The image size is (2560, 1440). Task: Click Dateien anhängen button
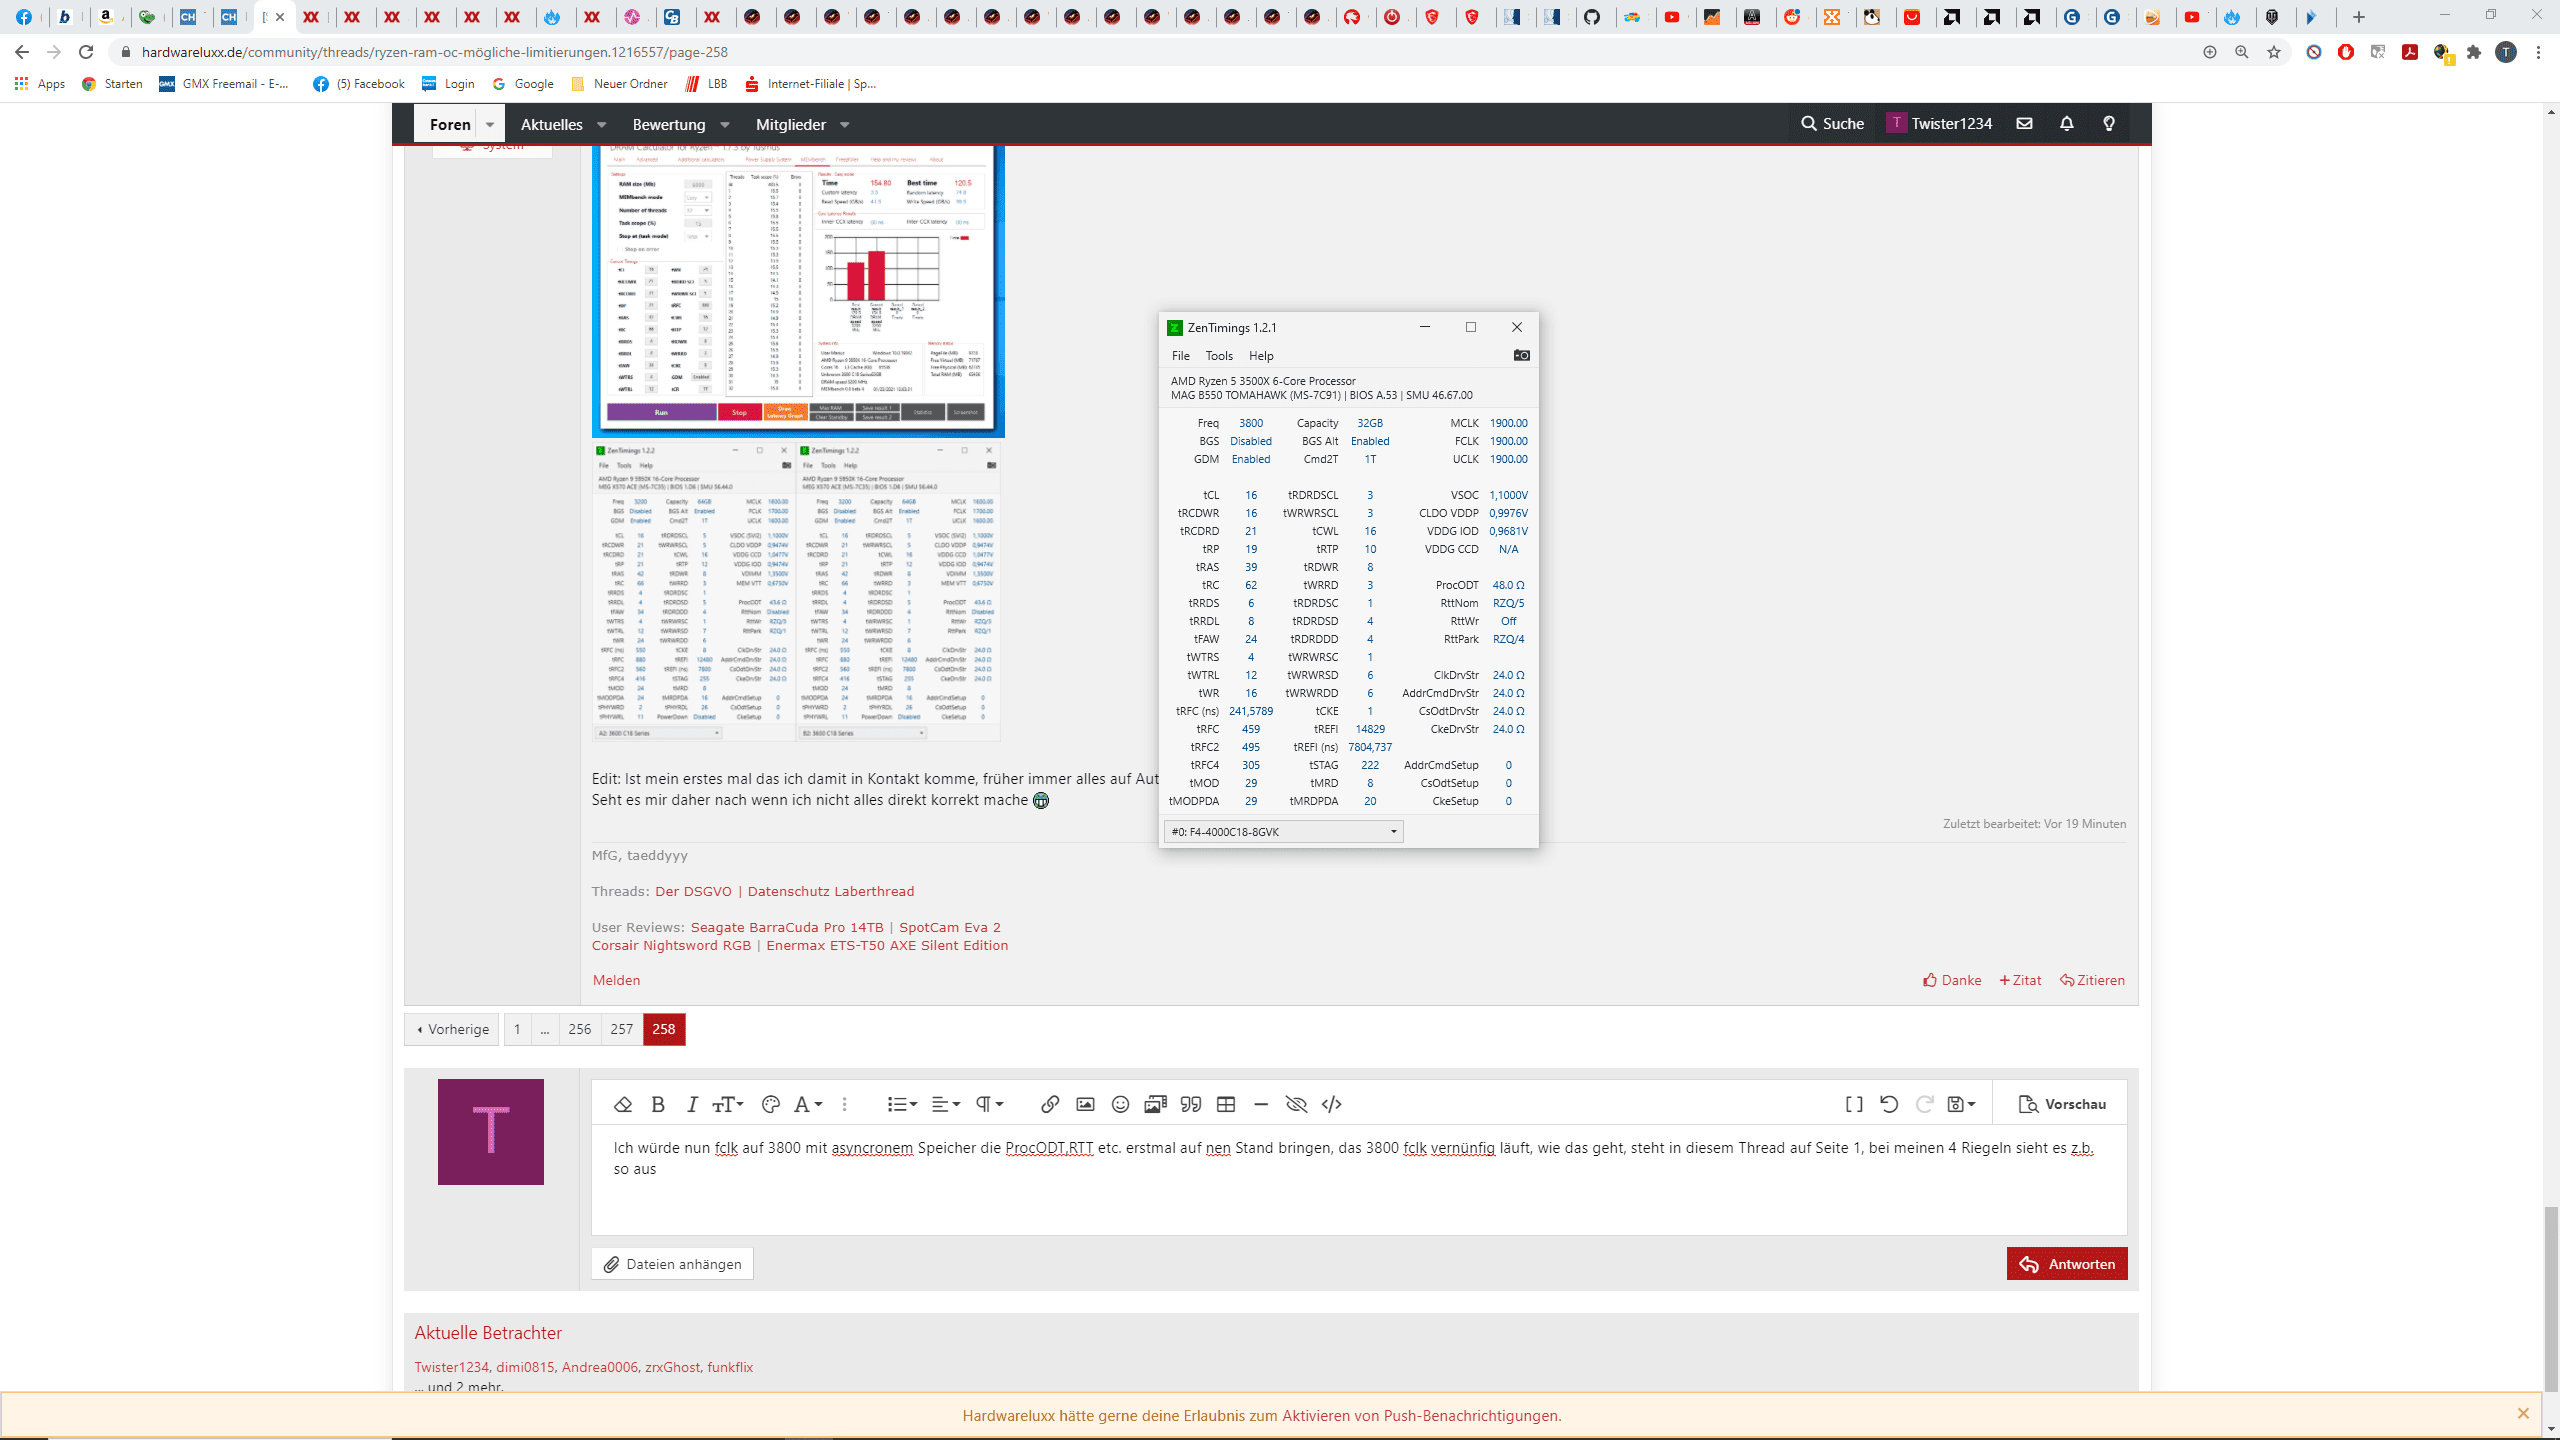672,1264
